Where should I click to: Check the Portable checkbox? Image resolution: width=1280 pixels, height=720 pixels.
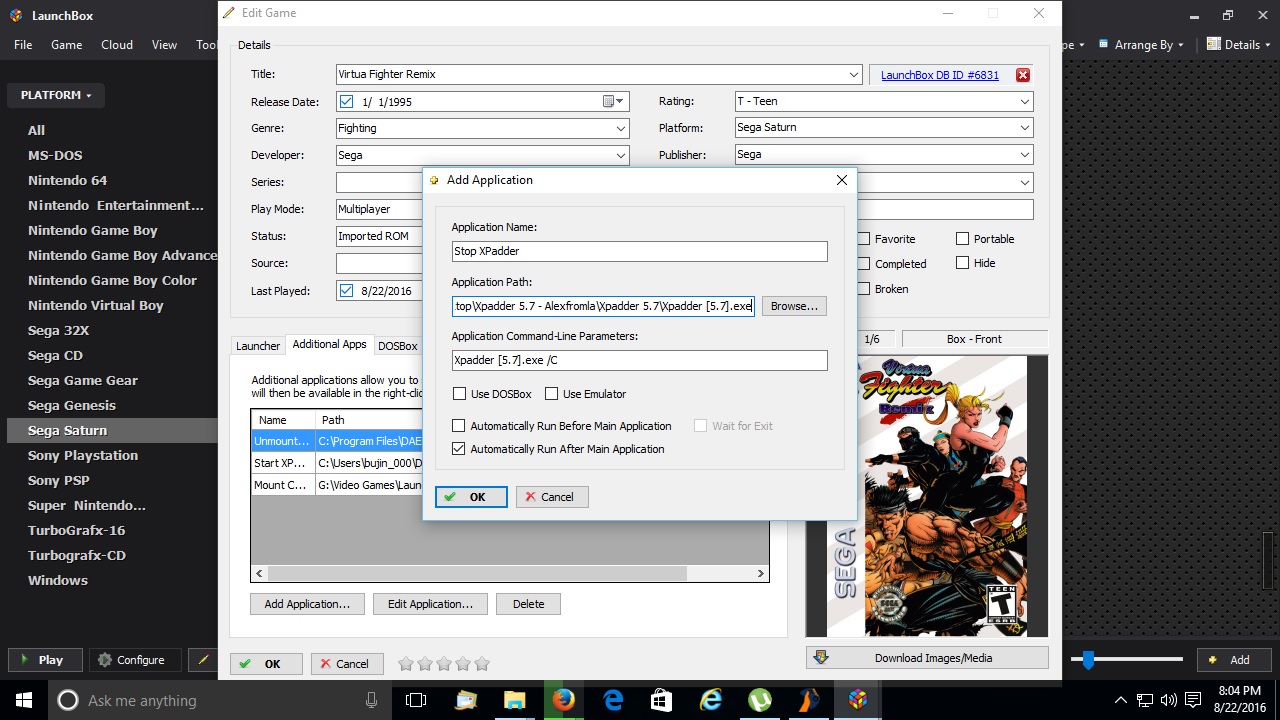click(962, 239)
